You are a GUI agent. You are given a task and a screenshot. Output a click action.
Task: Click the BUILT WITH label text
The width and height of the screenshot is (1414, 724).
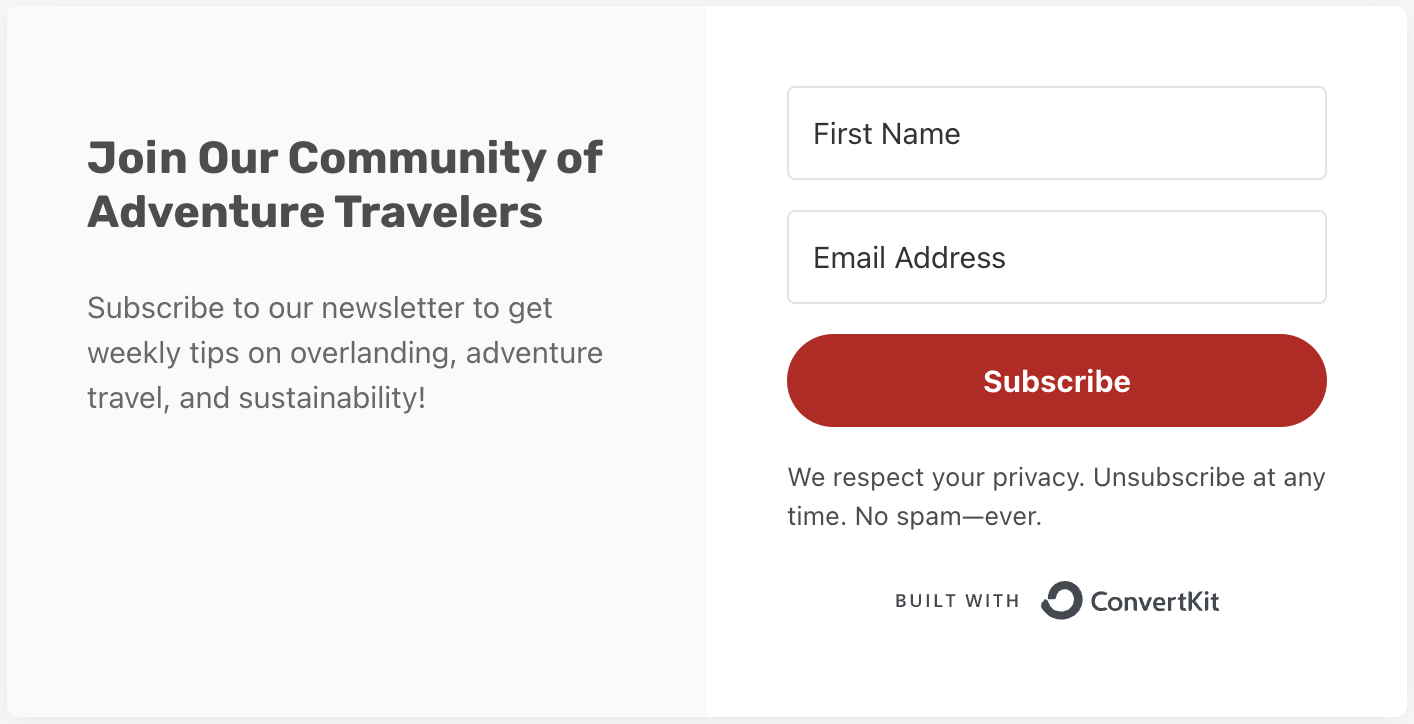pyautogui.click(x=956, y=600)
